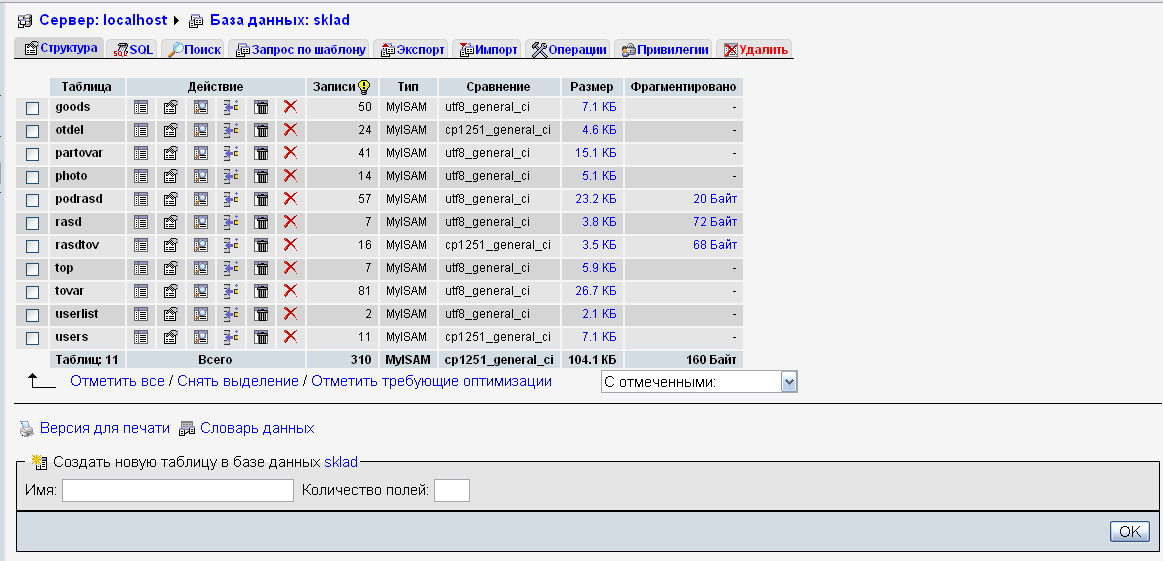Search icon in the otdel row
This screenshot has width=1163, height=561.
(x=201, y=130)
